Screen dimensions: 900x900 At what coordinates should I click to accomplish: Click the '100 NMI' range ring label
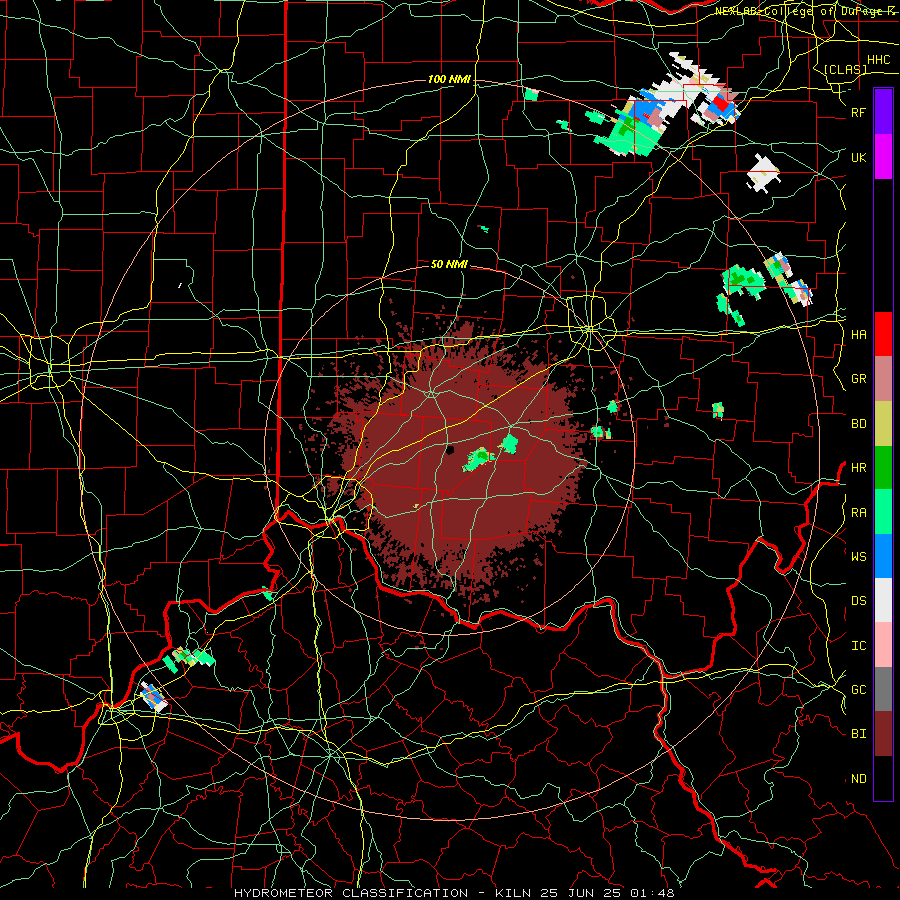(x=449, y=79)
